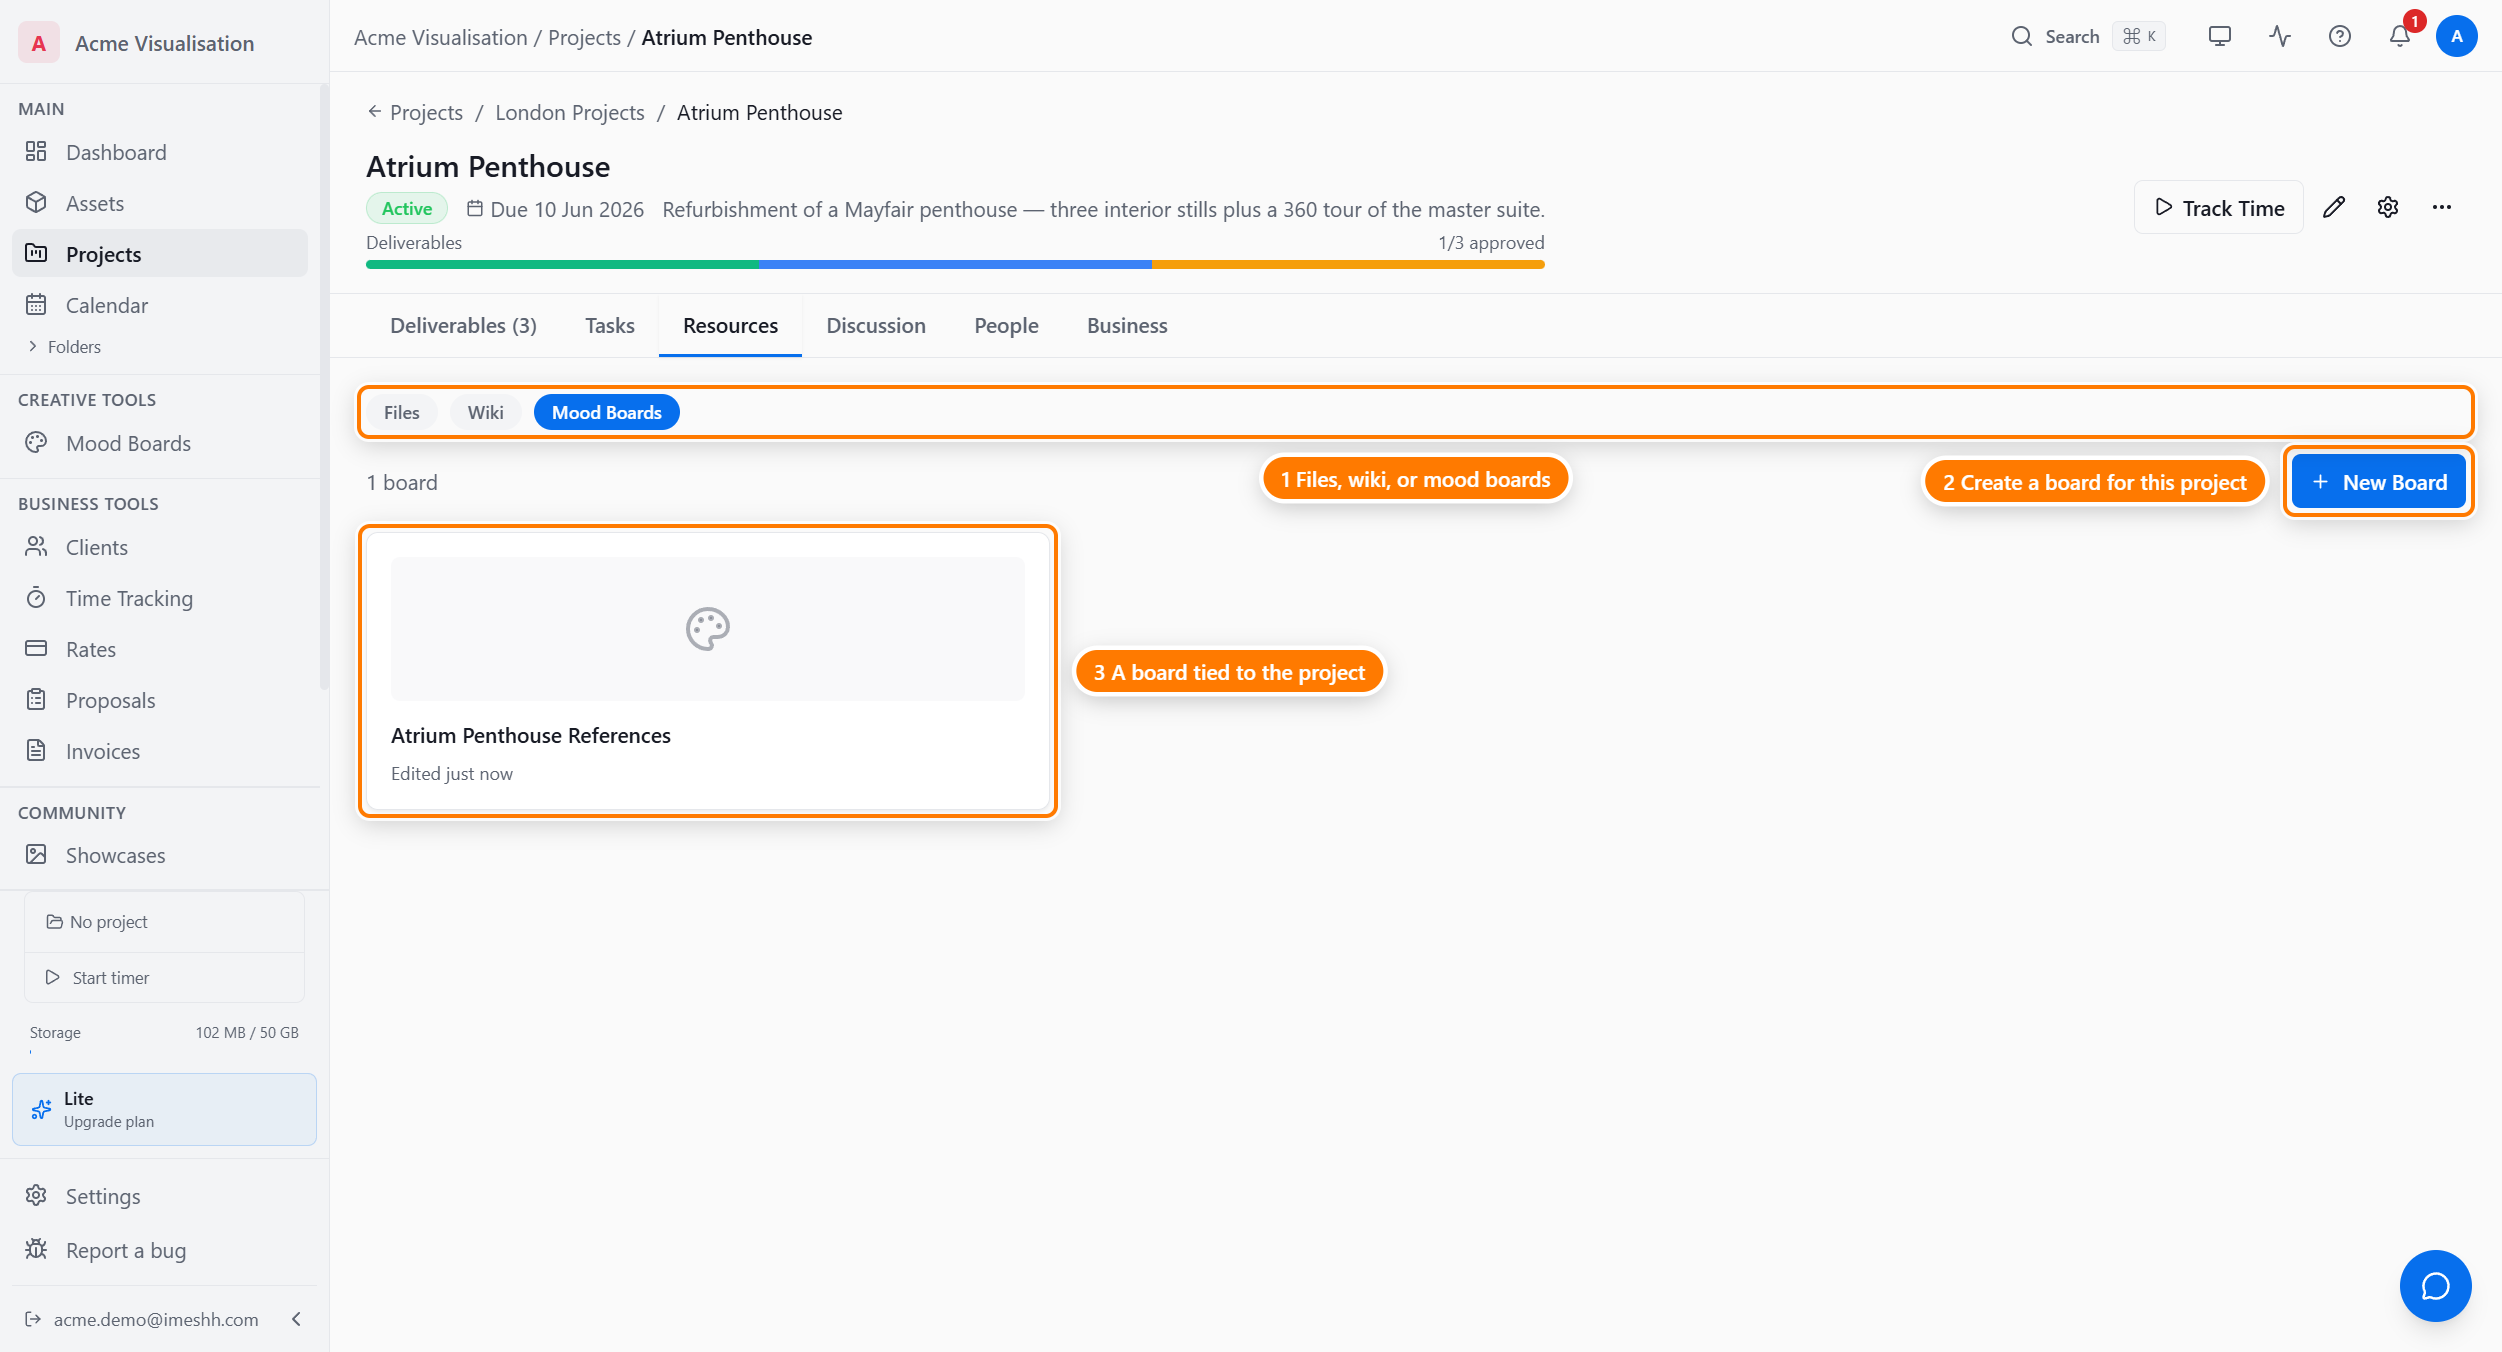Open project settings gear icon
The height and width of the screenshot is (1352, 2502).
(x=2387, y=207)
